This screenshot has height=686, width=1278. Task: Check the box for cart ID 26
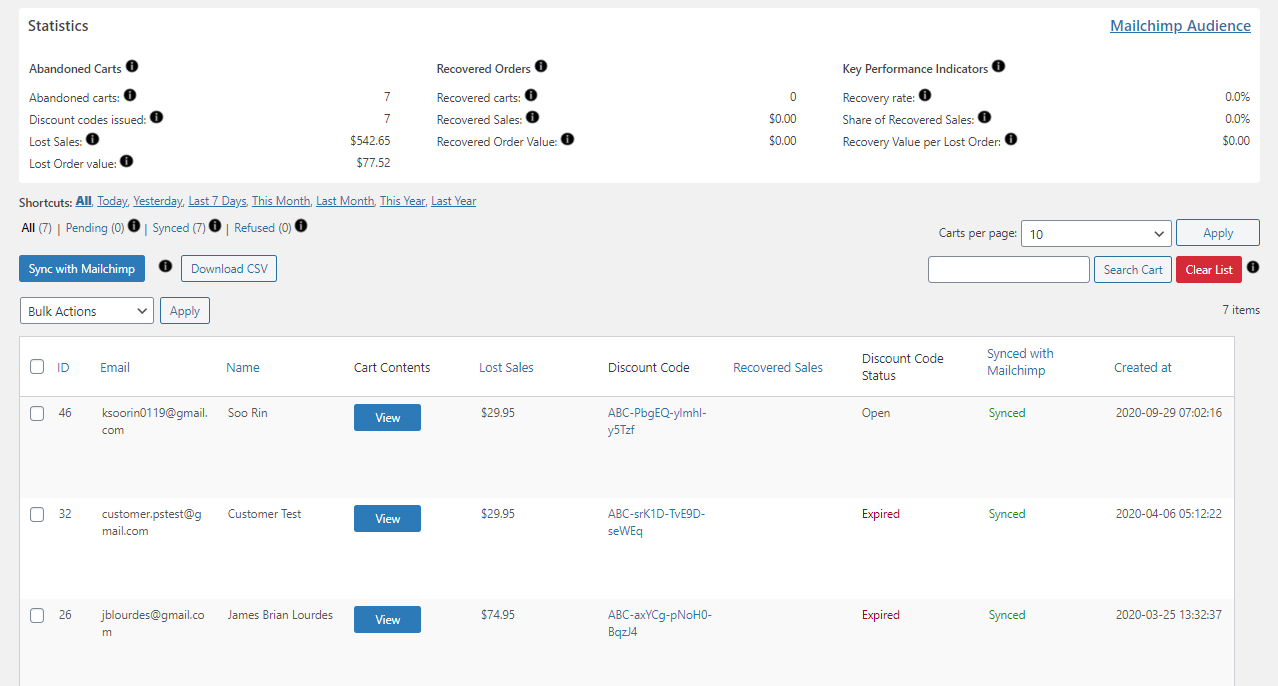[x=37, y=615]
